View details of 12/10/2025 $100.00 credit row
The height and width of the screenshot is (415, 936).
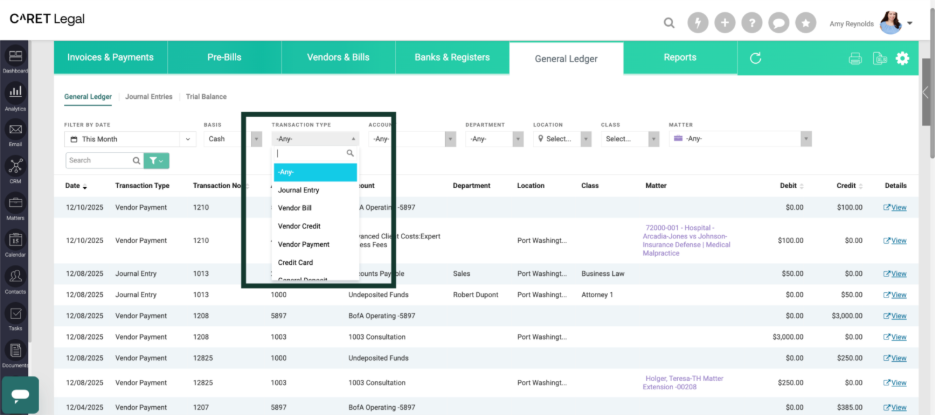click(895, 208)
